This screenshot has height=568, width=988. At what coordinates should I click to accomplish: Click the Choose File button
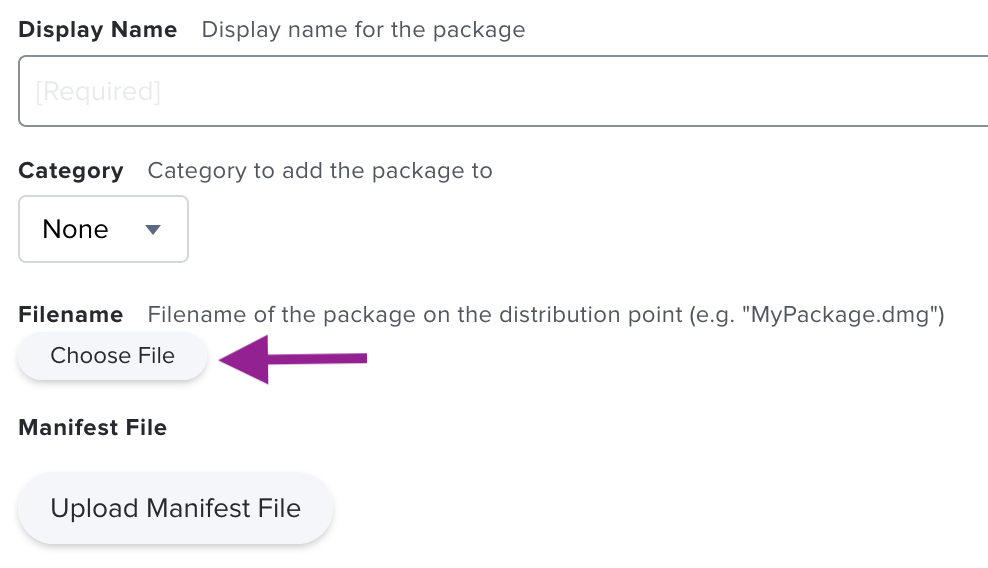(112, 356)
